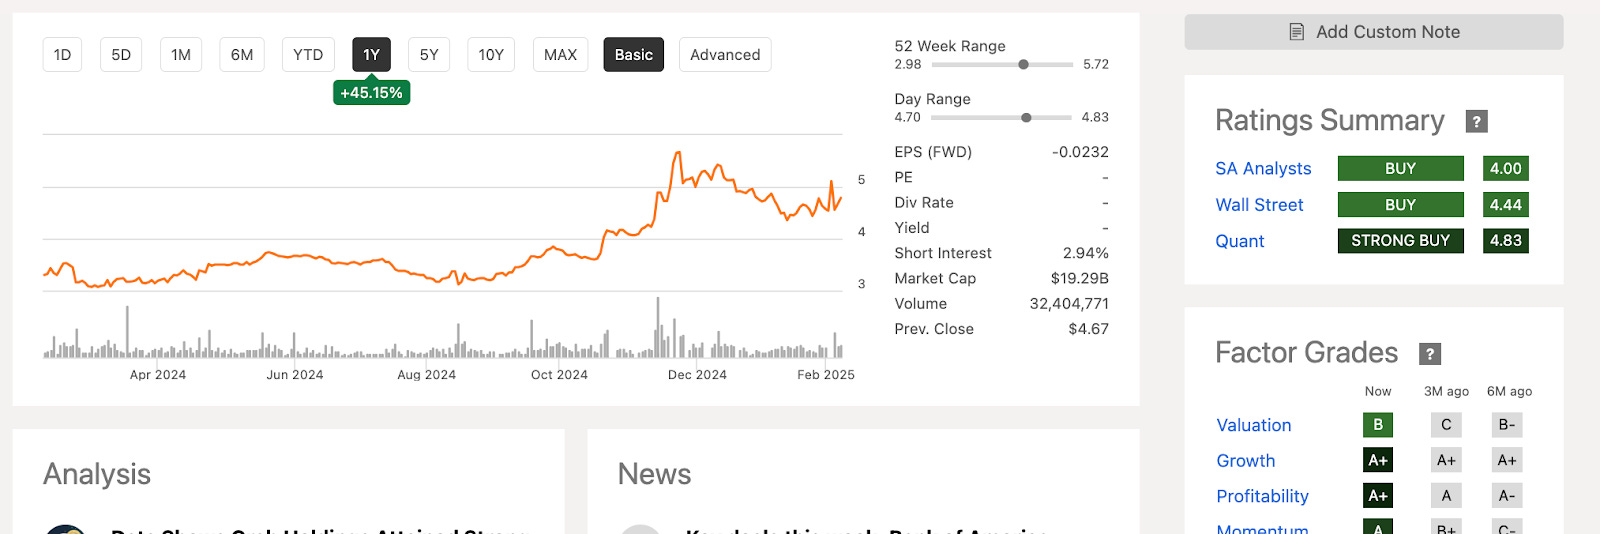Screen dimensions: 1600x534
Task: Click the +45.15% performance badge
Action: pos(371,93)
